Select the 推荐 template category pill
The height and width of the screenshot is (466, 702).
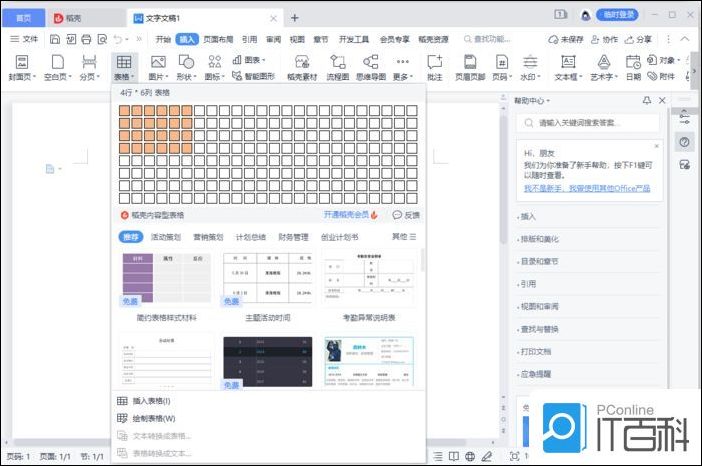tap(131, 237)
